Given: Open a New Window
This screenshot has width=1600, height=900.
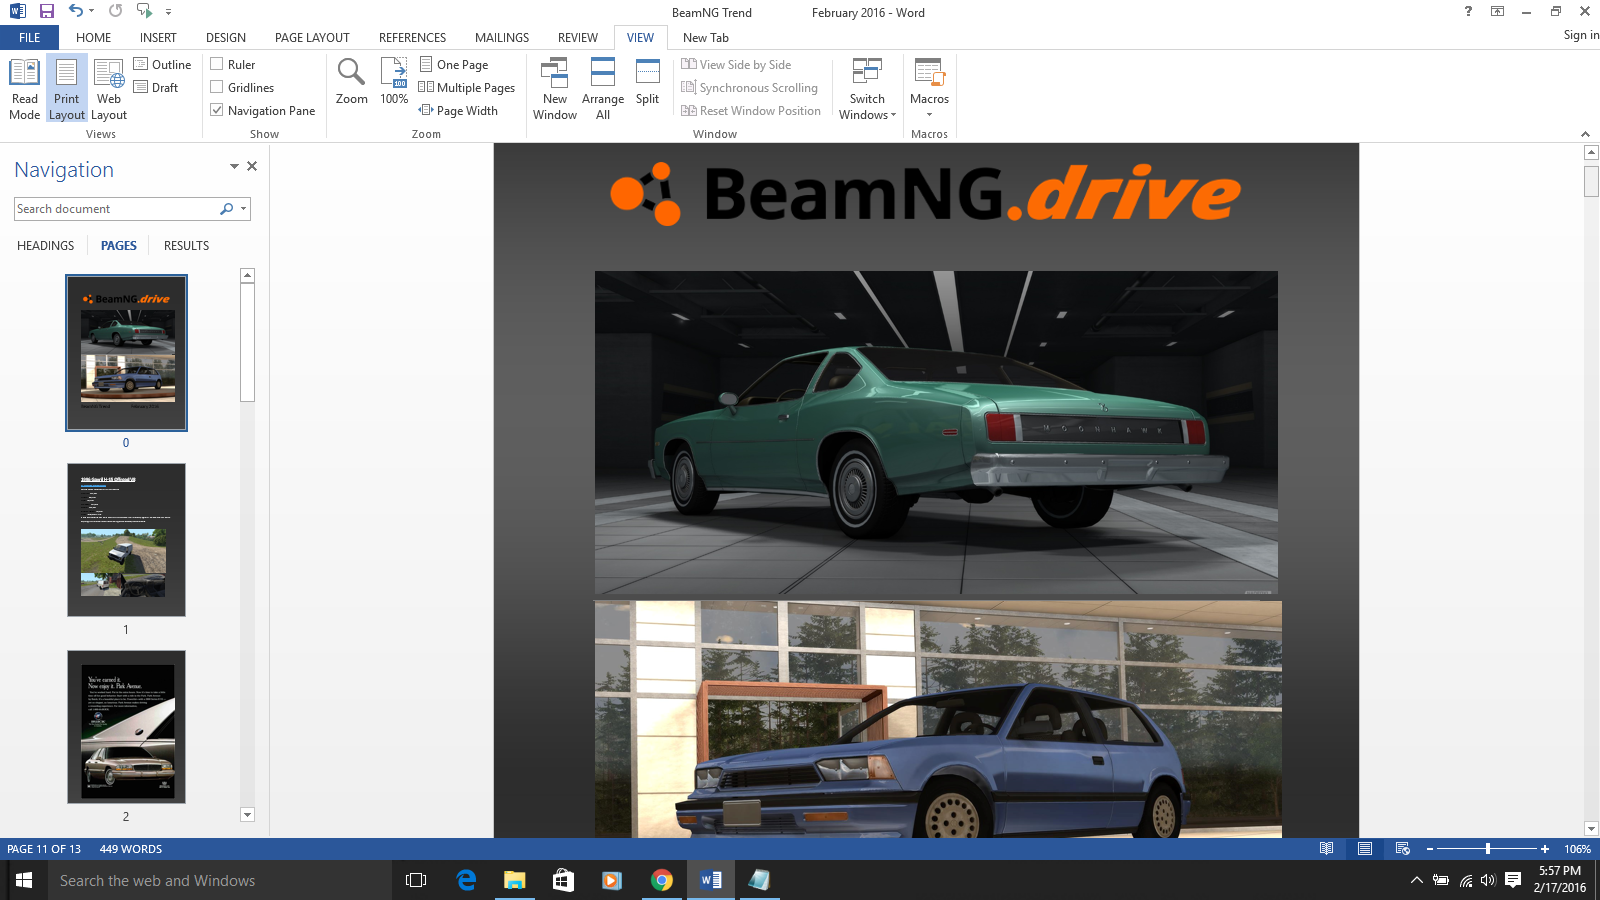Looking at the screenshot, I should pos(555,89).
